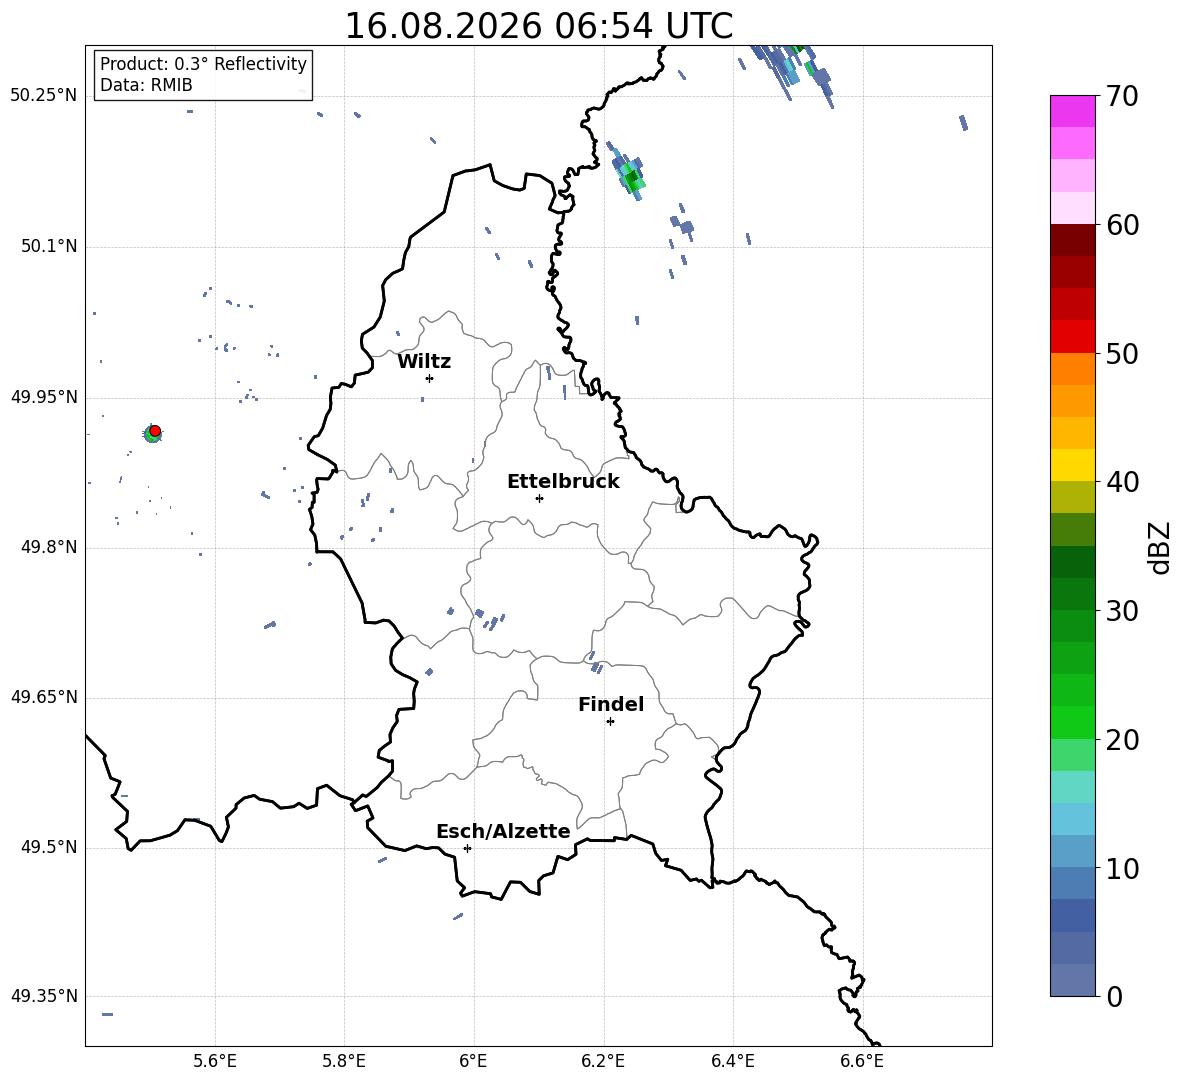
Task: Click the Product 0.3° Reflectivity info box
Action: click(203, 74)
